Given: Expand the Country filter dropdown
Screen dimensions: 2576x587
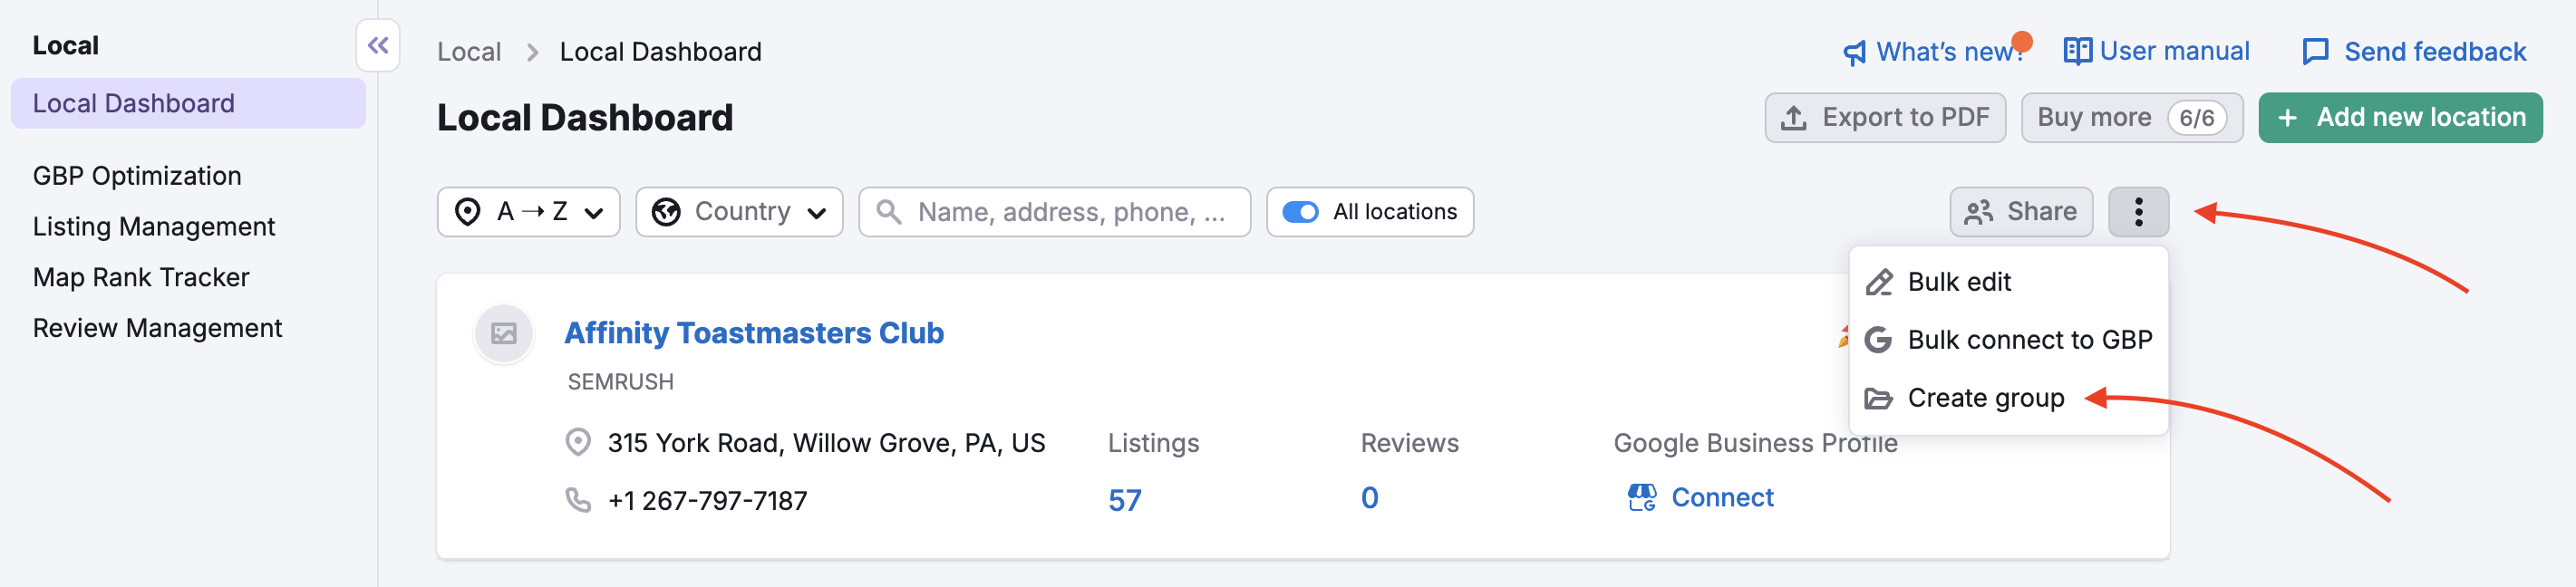Looking at the screenshot, I should click(739, 211).
